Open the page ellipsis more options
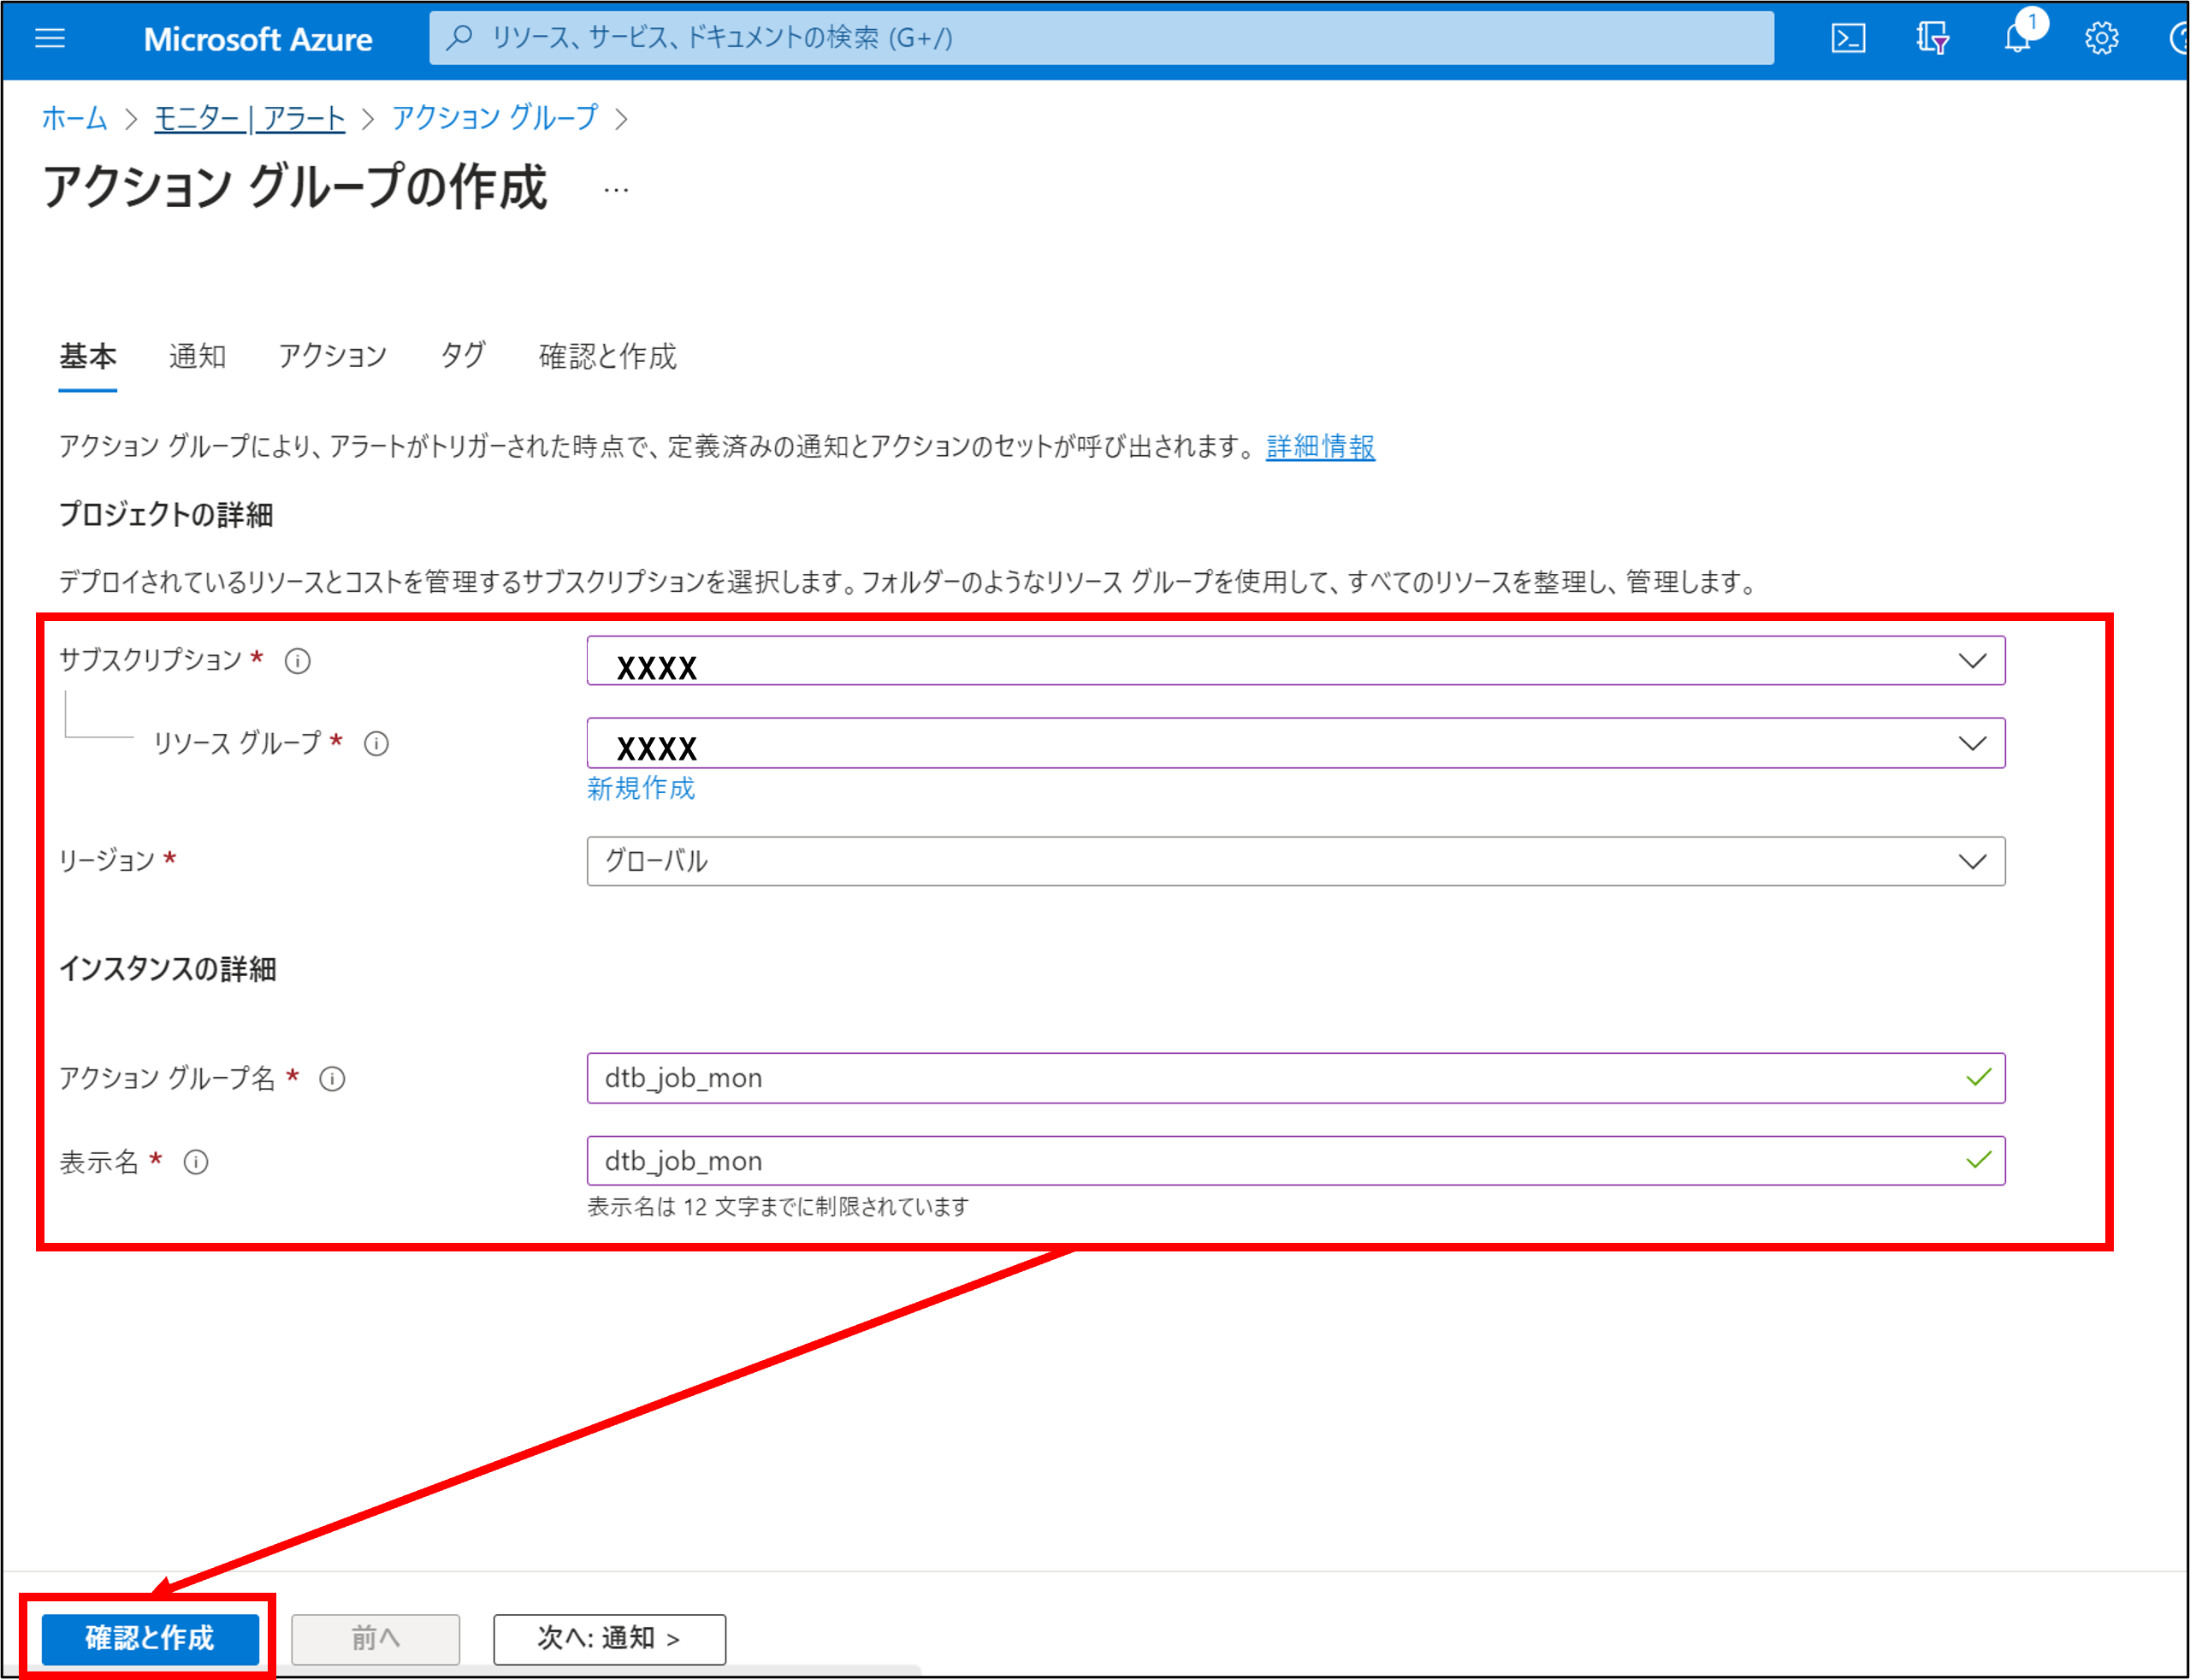The width and height of the screenshot is (2190, 1680). click(616, 190)
